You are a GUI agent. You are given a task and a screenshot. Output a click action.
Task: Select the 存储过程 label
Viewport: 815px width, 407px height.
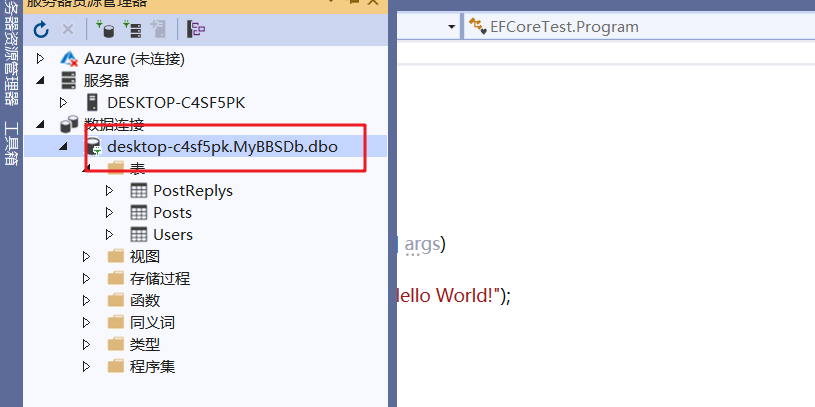(160, 278)
